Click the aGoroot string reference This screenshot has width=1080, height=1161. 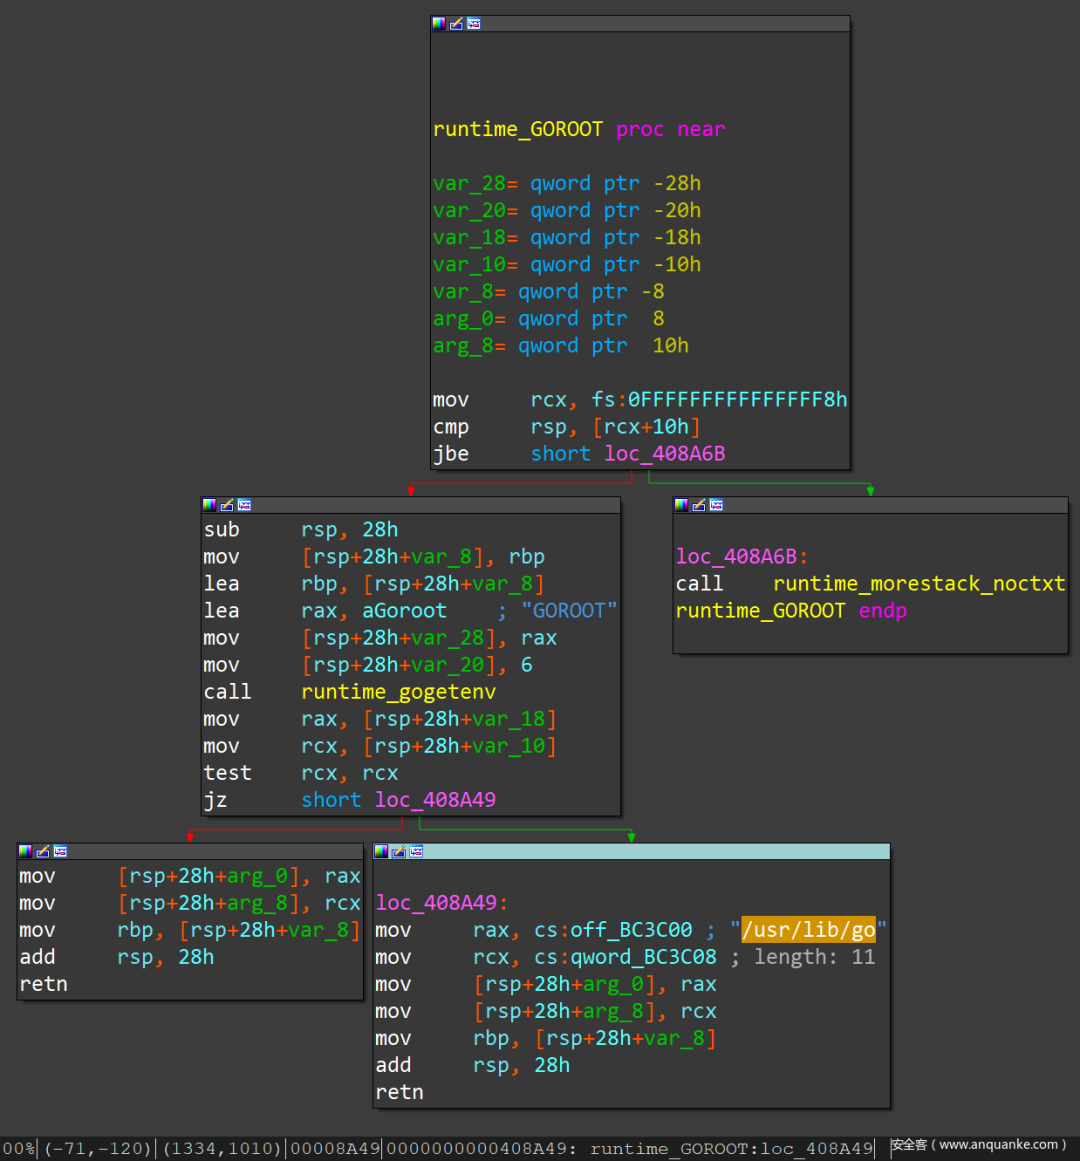404,610
